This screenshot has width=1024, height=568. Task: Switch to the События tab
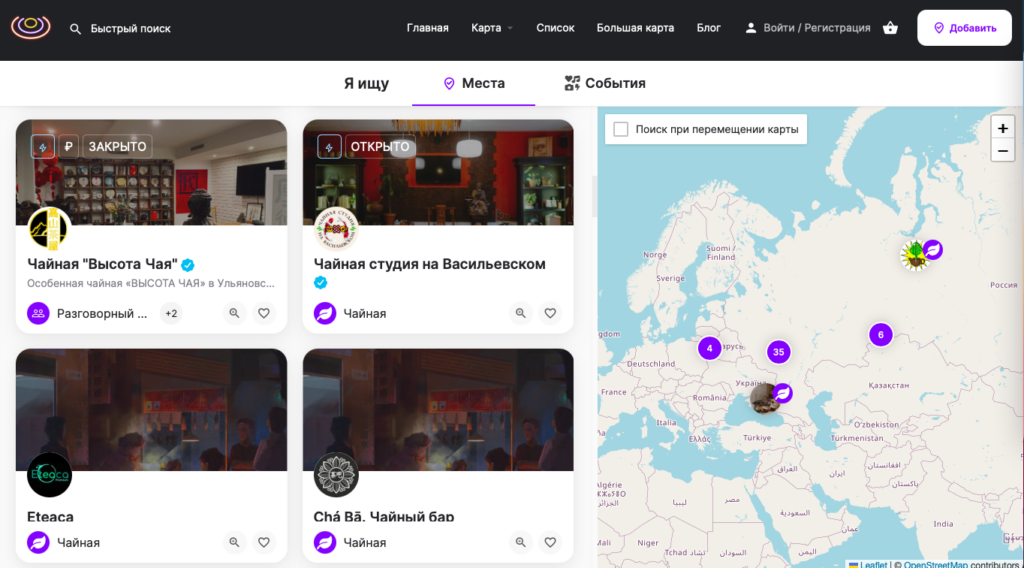click(x=605, y=84)
